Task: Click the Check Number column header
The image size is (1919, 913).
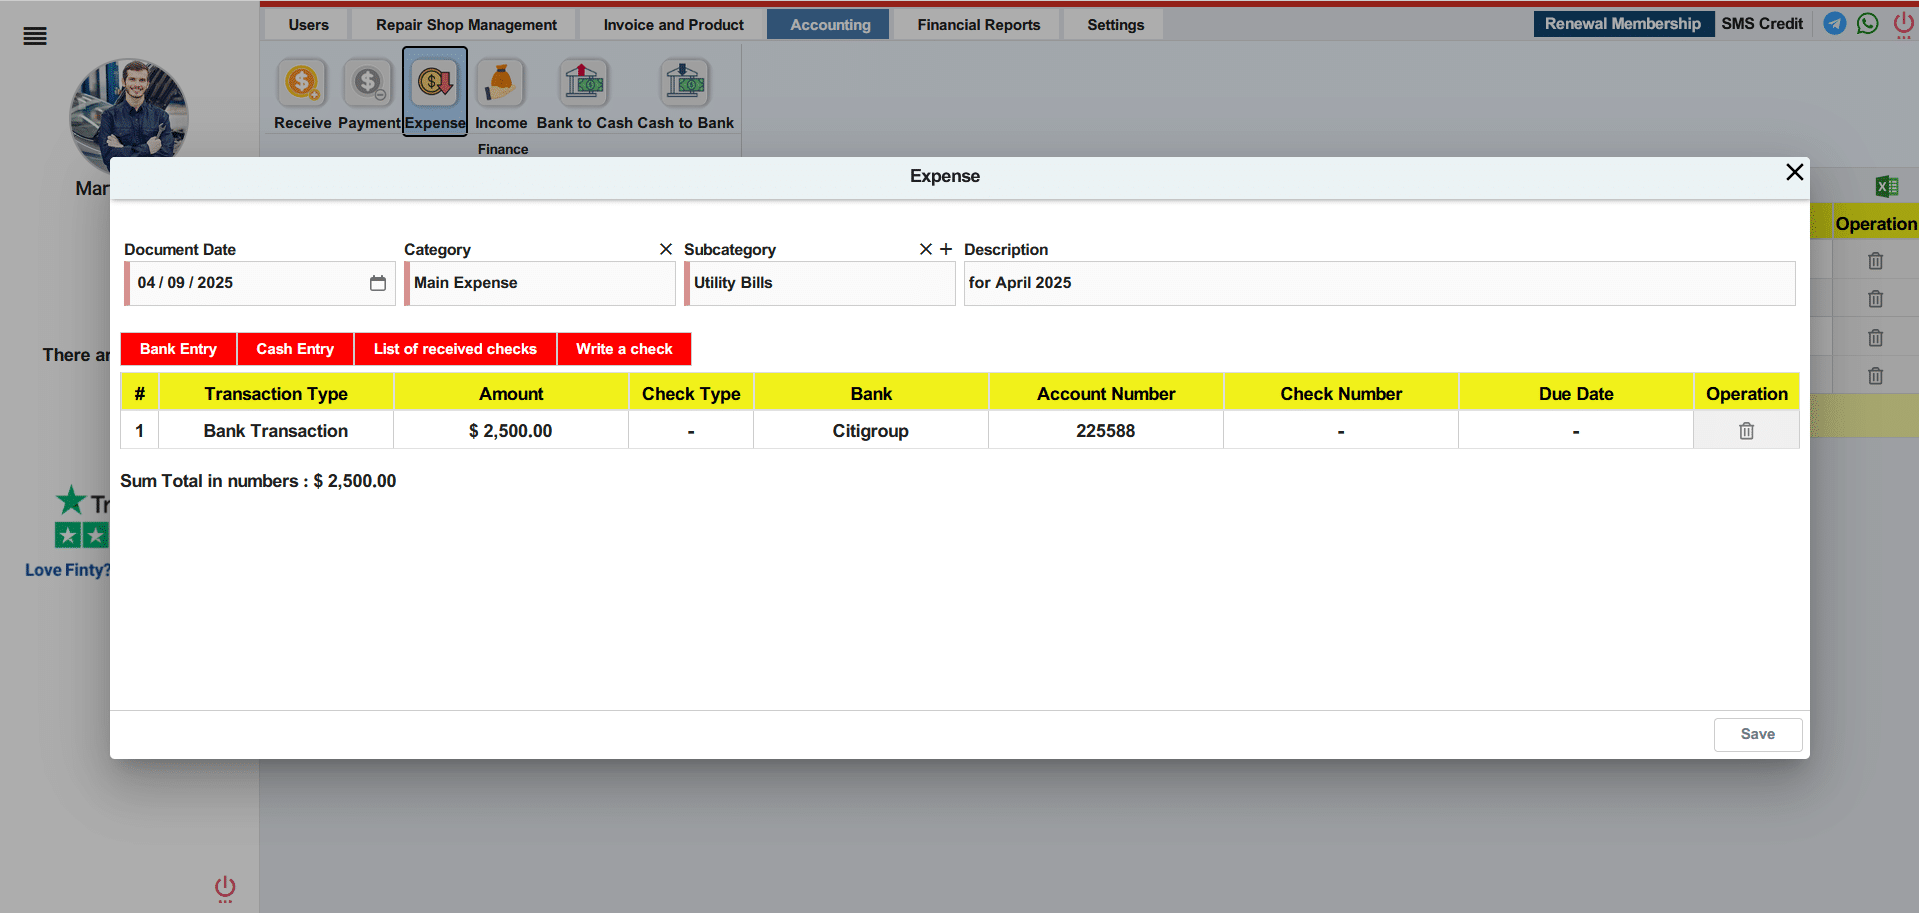Action: tap(1341, 394)
